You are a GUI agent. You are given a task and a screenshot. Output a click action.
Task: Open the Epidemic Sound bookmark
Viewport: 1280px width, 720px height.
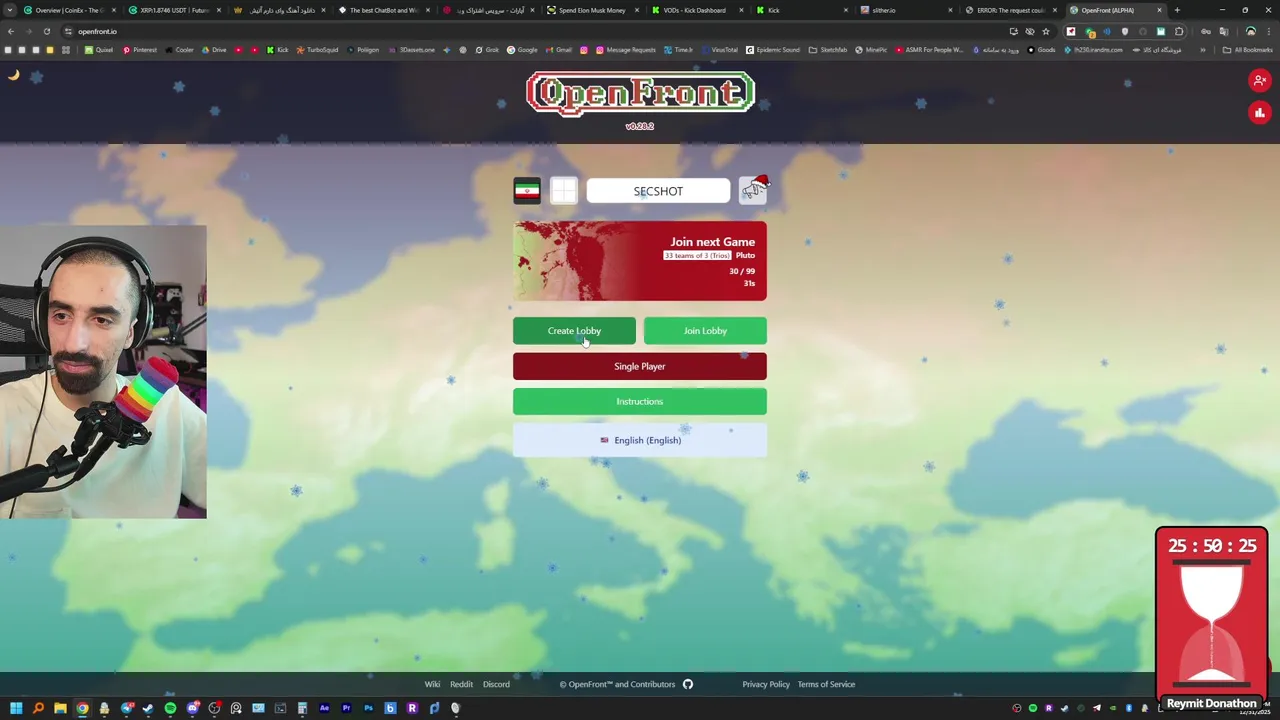click(773, 50)
